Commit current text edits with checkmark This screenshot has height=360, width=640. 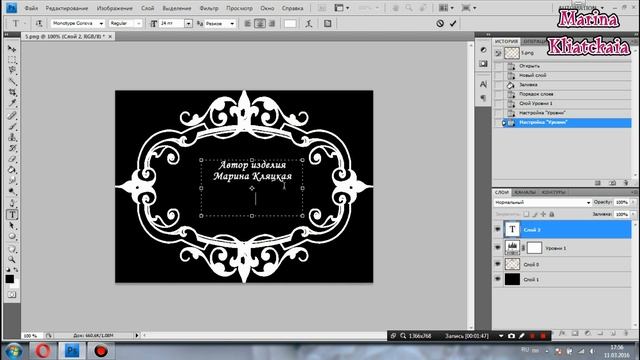click(453, 24)
